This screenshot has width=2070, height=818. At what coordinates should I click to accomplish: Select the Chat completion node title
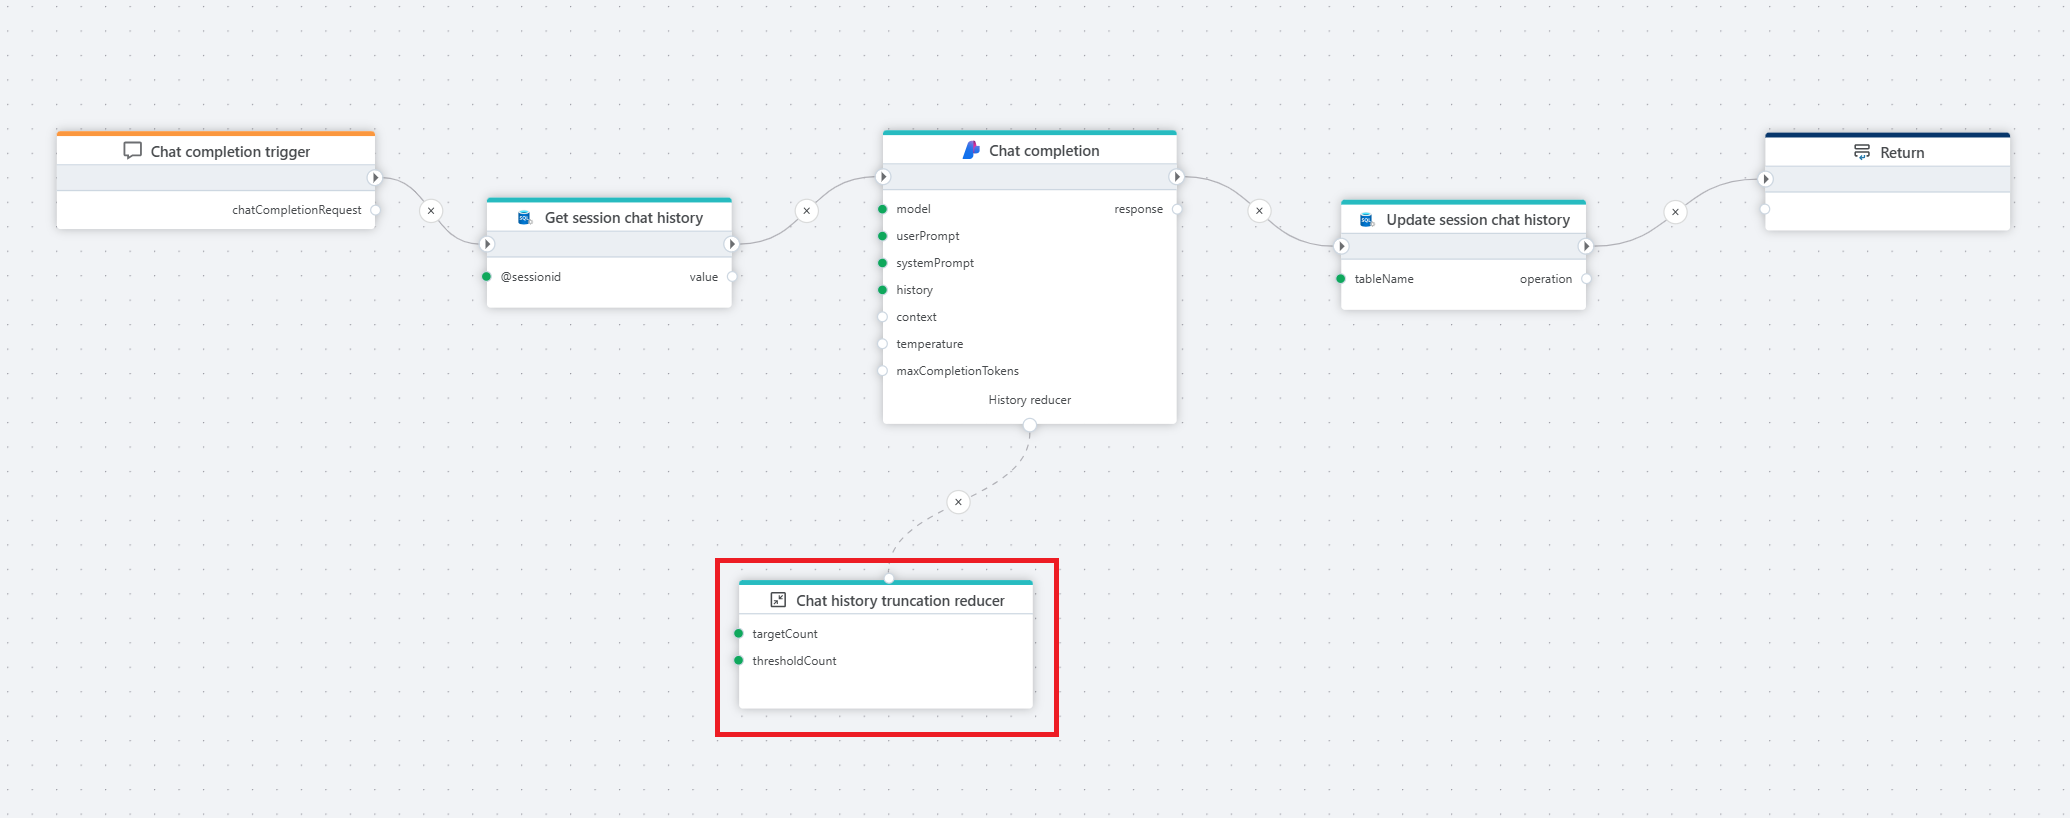pos(1043,151)
